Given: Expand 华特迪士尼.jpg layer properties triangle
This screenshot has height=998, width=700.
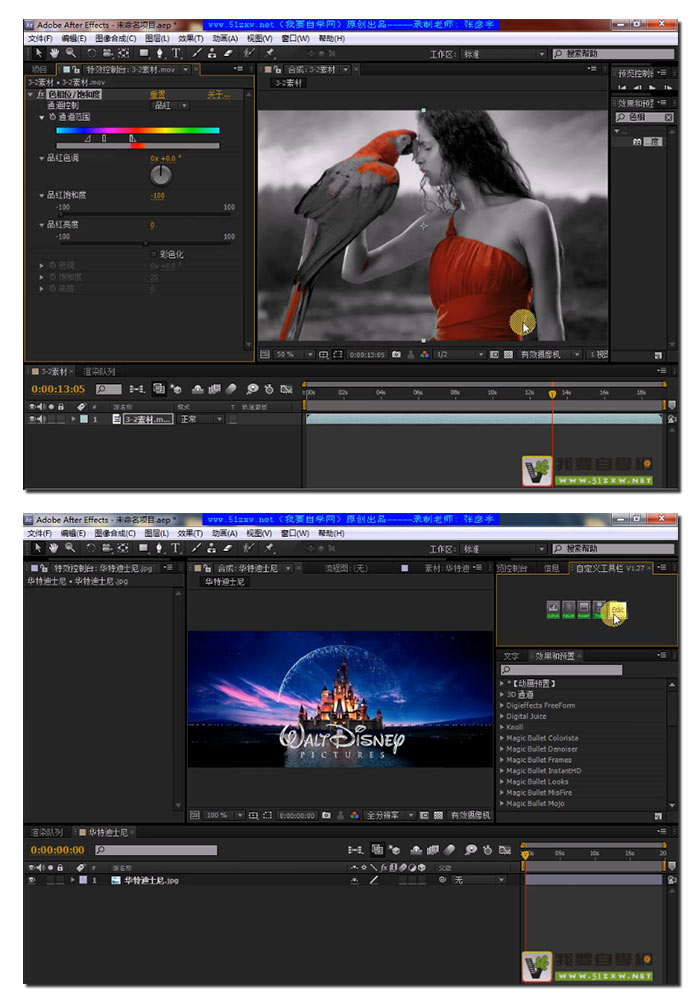Looking at the screenshot, I should click(73, 880).
